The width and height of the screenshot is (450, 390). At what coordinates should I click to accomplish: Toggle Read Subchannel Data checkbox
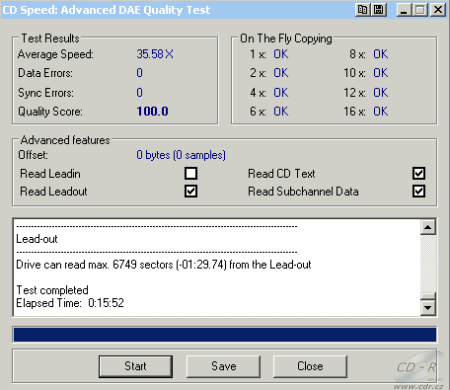tap(419, 191)
